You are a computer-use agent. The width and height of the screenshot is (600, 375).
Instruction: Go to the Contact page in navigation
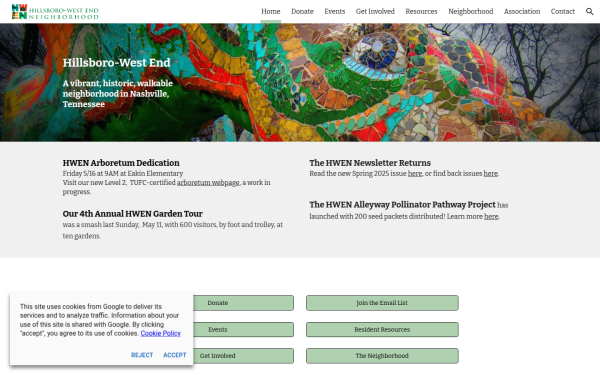pos(562,11)
